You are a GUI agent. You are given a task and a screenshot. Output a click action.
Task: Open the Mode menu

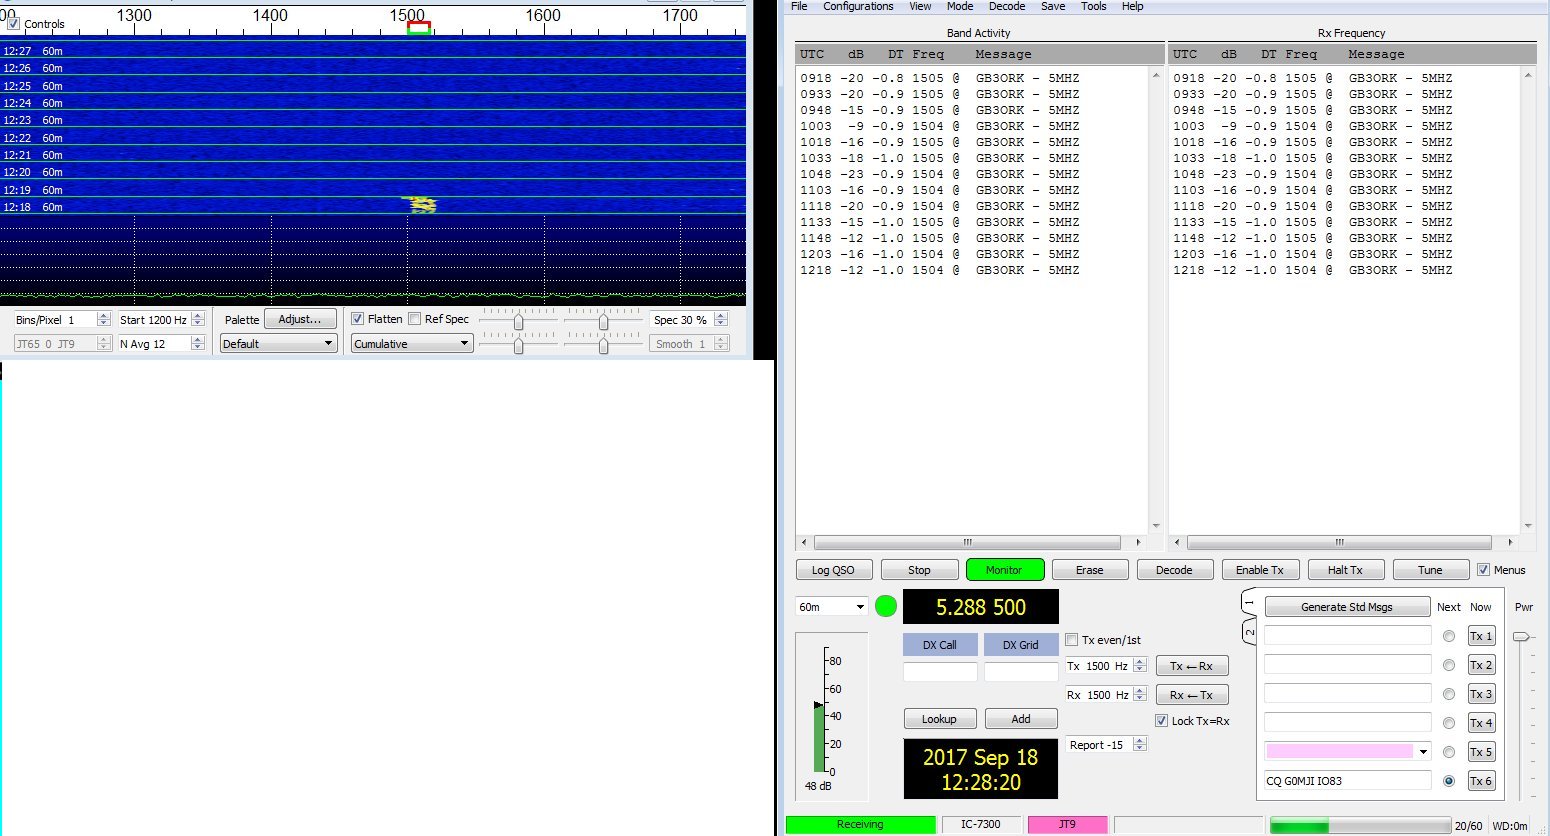tap(960, 6)
